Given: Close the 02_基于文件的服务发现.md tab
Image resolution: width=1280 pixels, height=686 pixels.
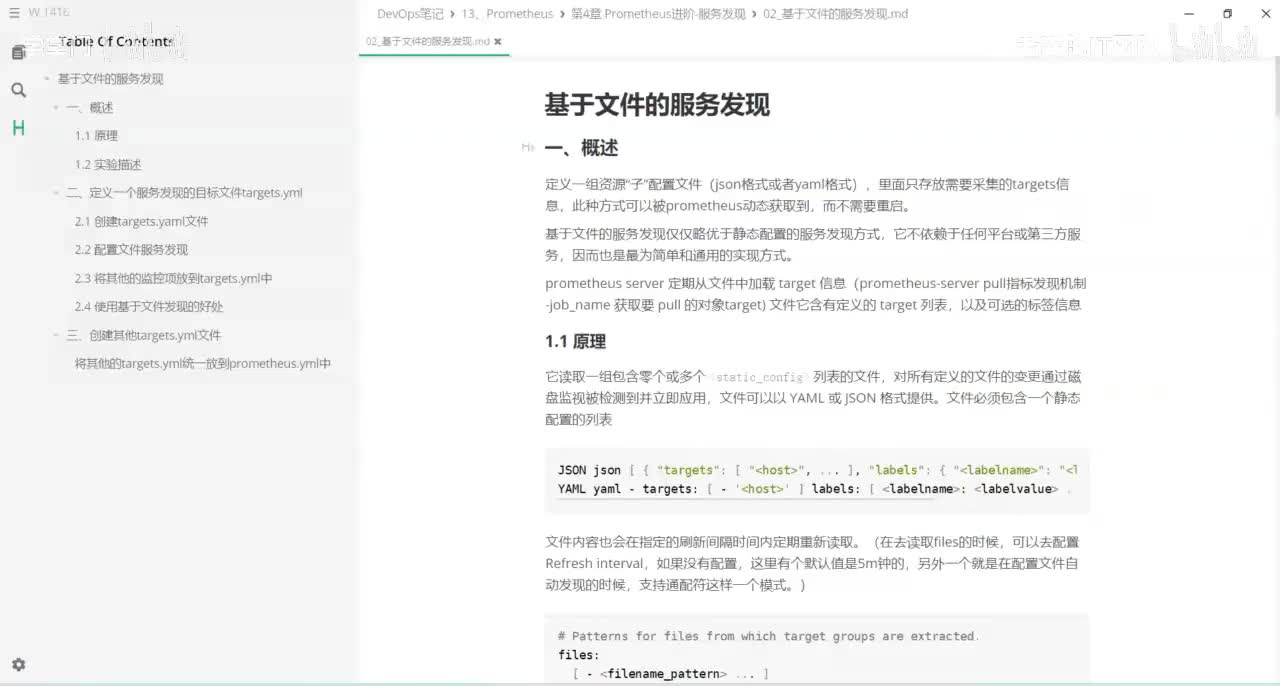Looking at the screenshot, I should [498, 42].
